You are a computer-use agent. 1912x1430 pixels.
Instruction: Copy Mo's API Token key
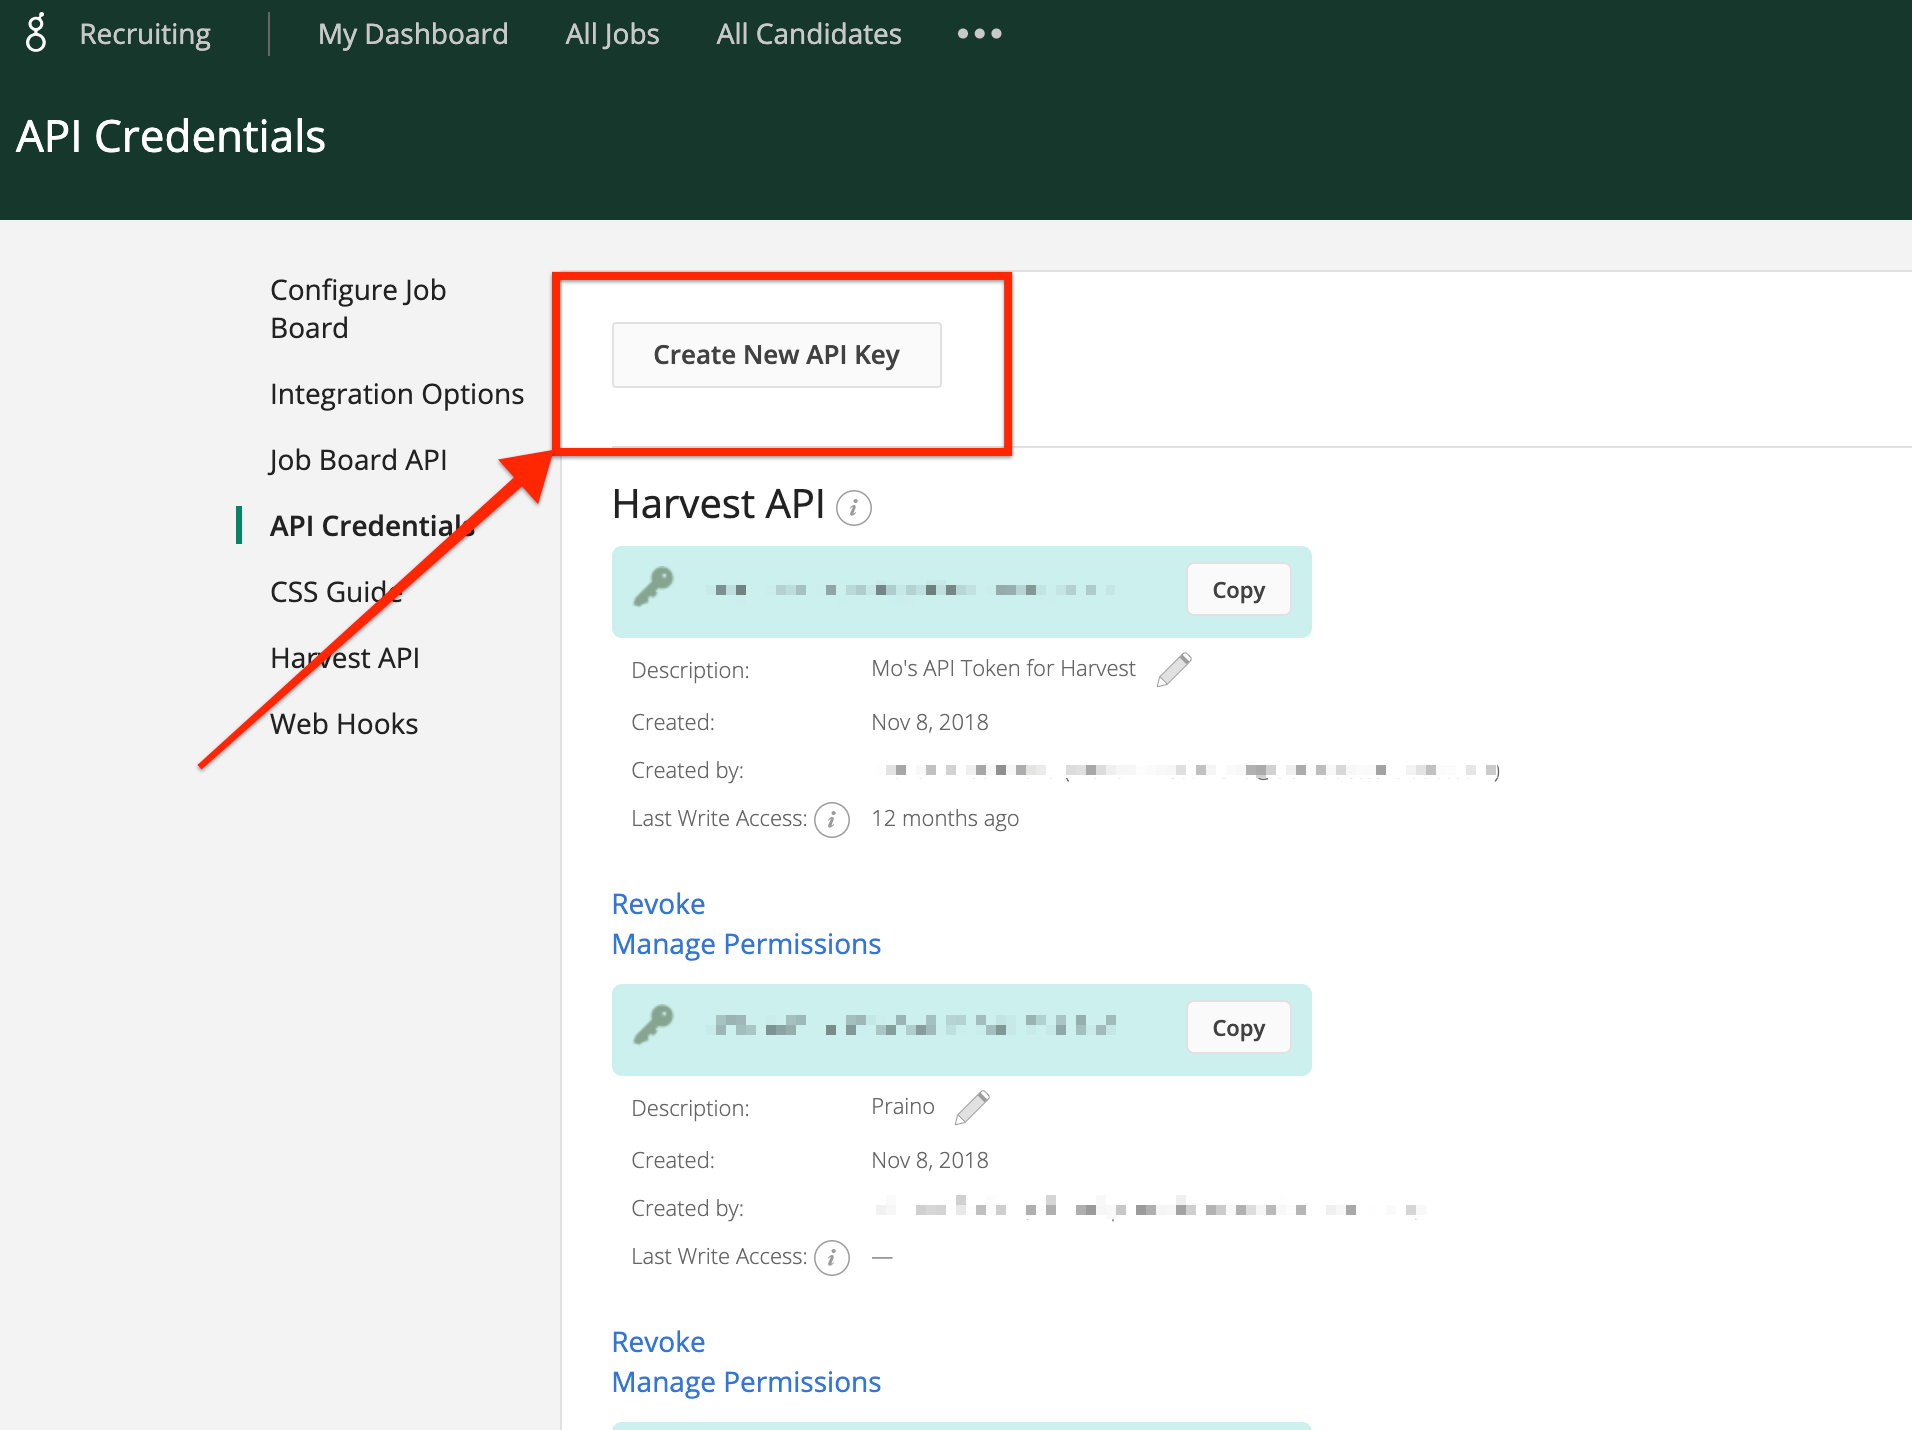pyautogui.click(x=1238, y=590)
